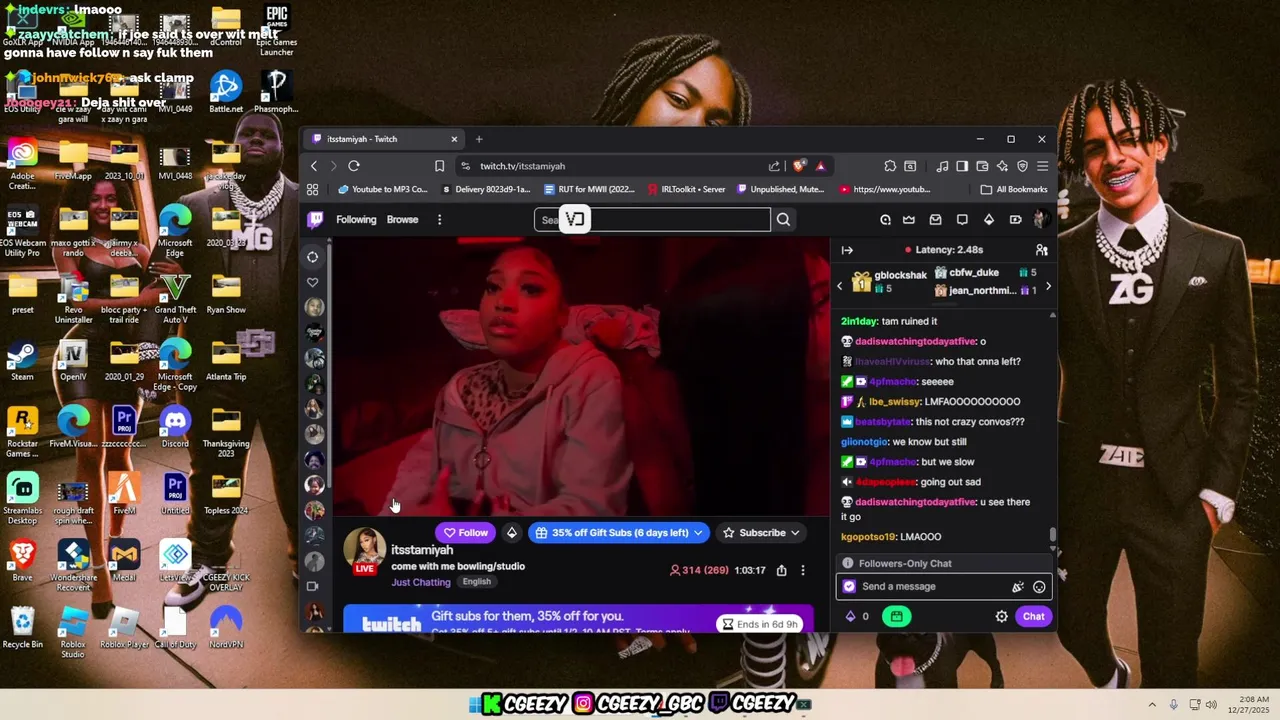Open NordVPN desktop shortcut
This screenshot has width=1280, height=720.
point(226,629)
